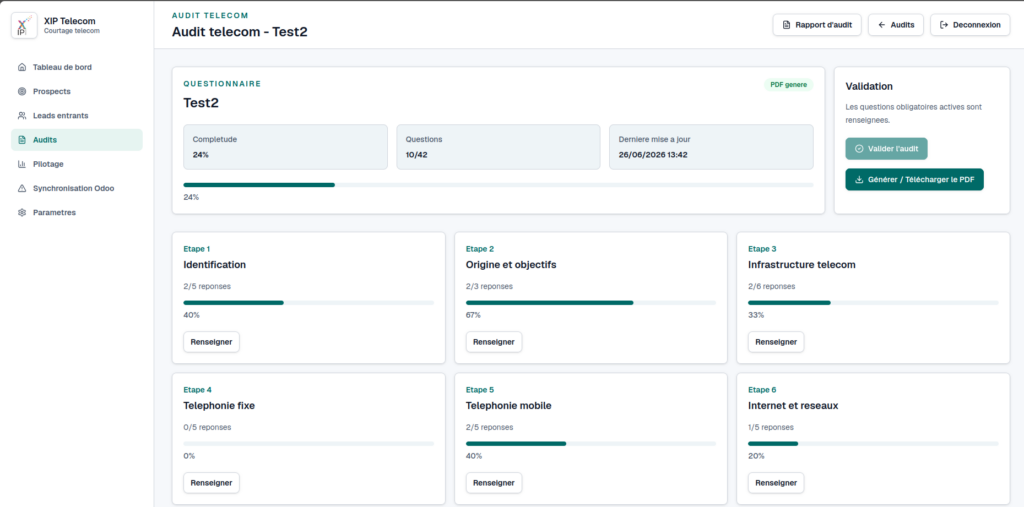Click the Telephonie mobile step title
The height and width of the screenshot is (507, 1024).
click(509, 406)
